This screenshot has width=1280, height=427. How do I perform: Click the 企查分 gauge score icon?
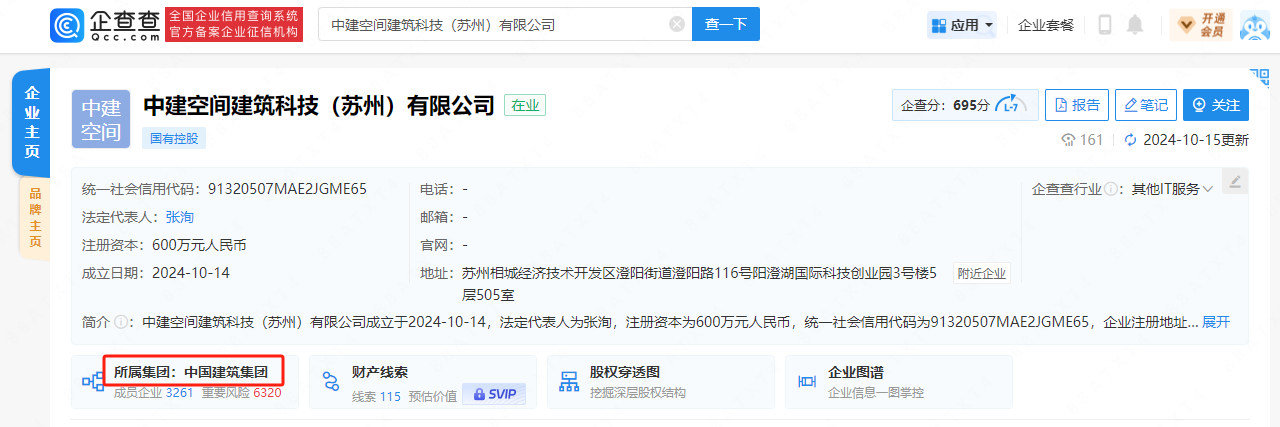tap(1011, 105)
